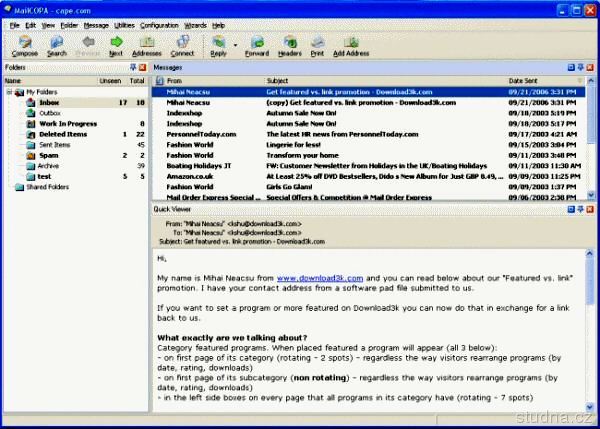Close the Messages panel

click(590, 67)
